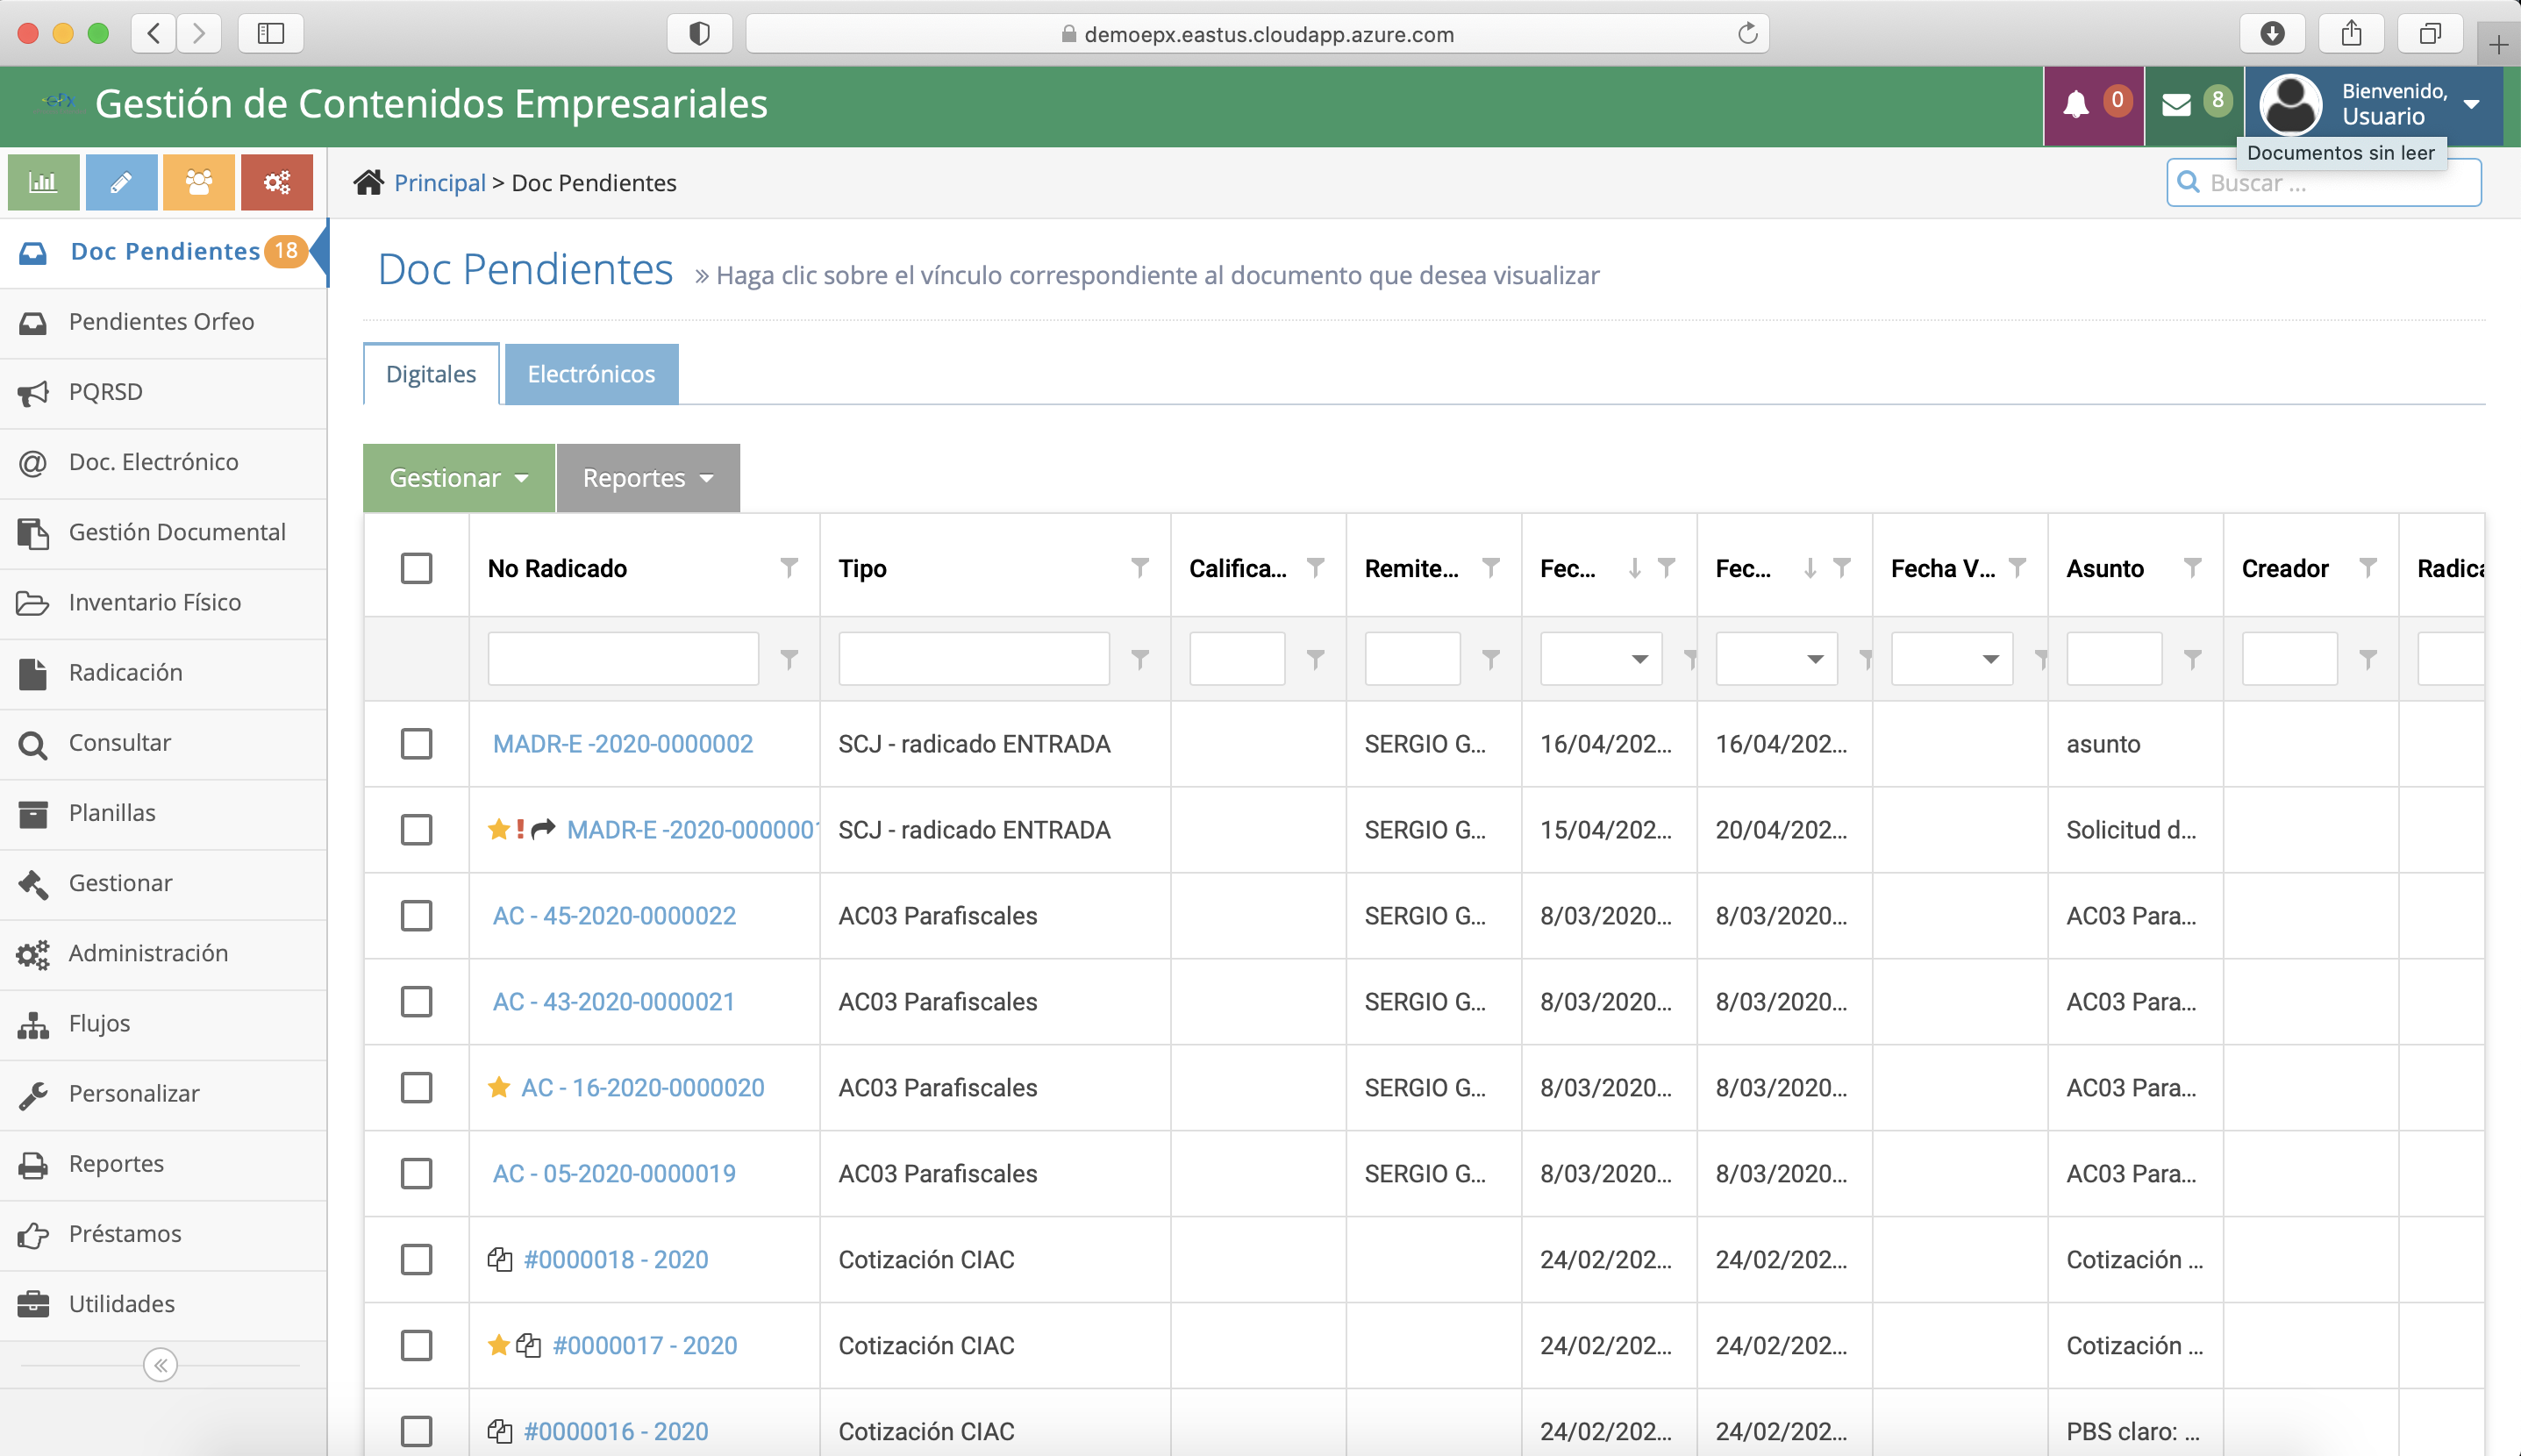Open document MADR-E -2020-0000002
The height and width of the screenshot is (1456, 2521).
click(x=623, y=744)
